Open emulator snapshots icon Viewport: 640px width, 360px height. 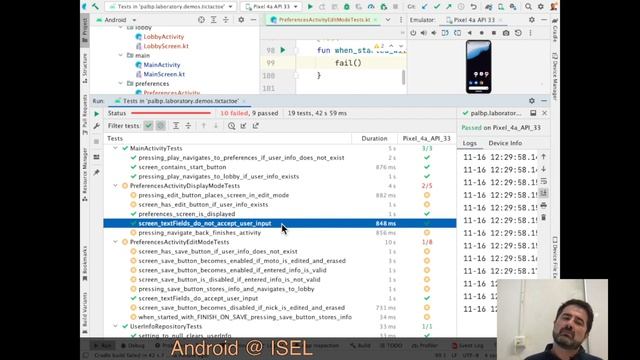point(518,33)
